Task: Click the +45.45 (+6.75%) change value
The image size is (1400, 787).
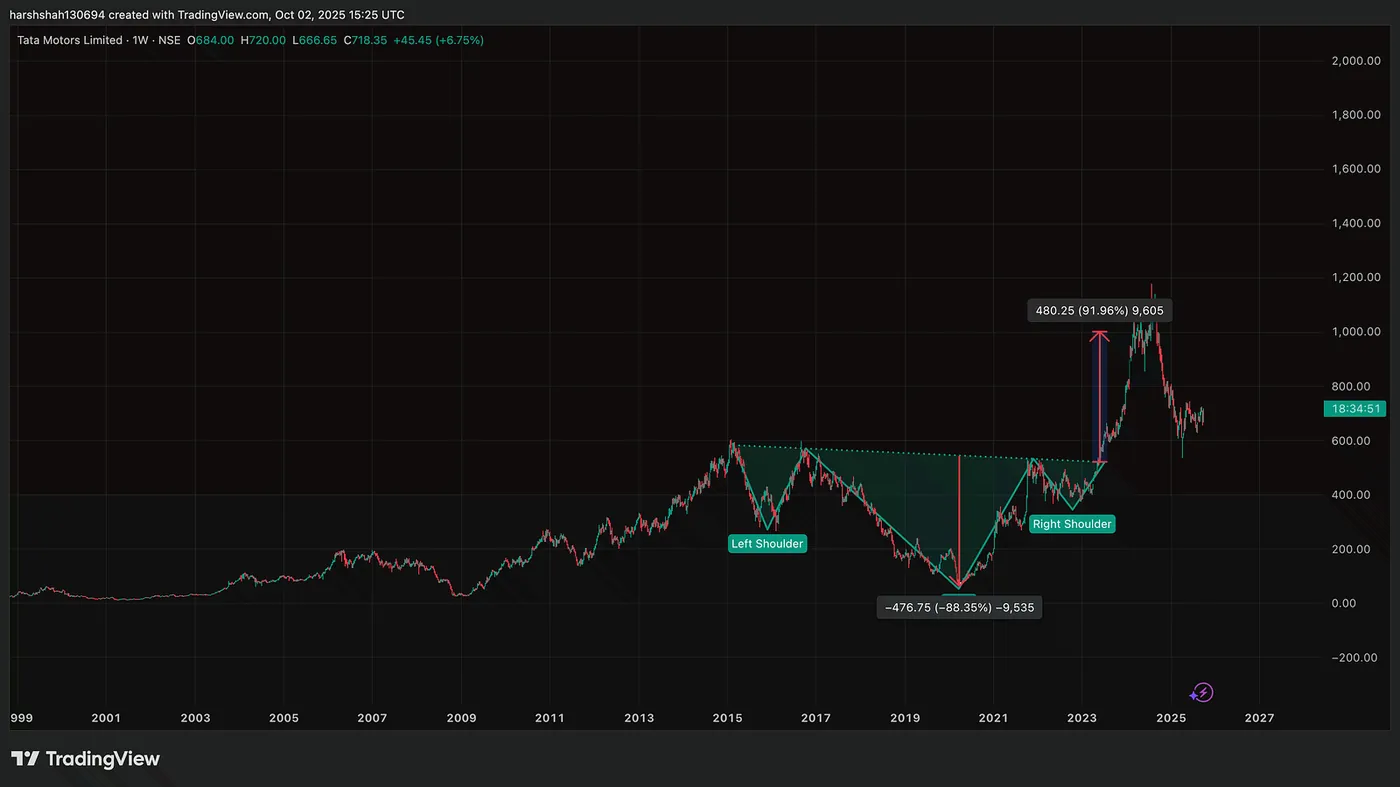Action: pyautogui.click(x=439, y=40)
